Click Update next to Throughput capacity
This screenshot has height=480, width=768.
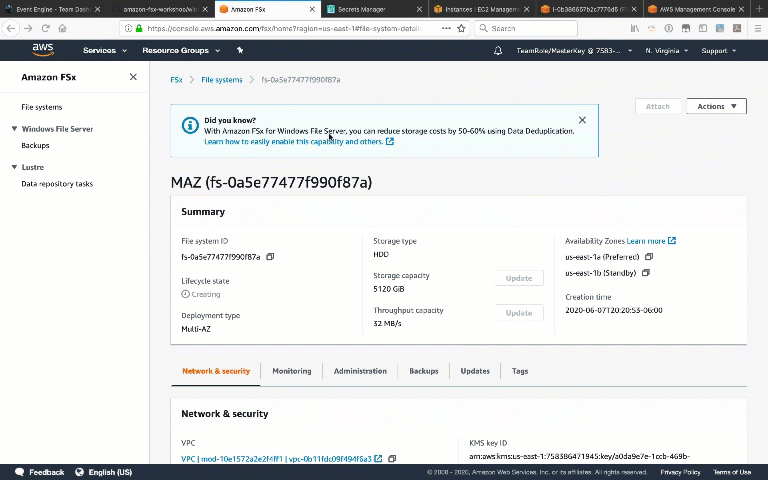519,313
